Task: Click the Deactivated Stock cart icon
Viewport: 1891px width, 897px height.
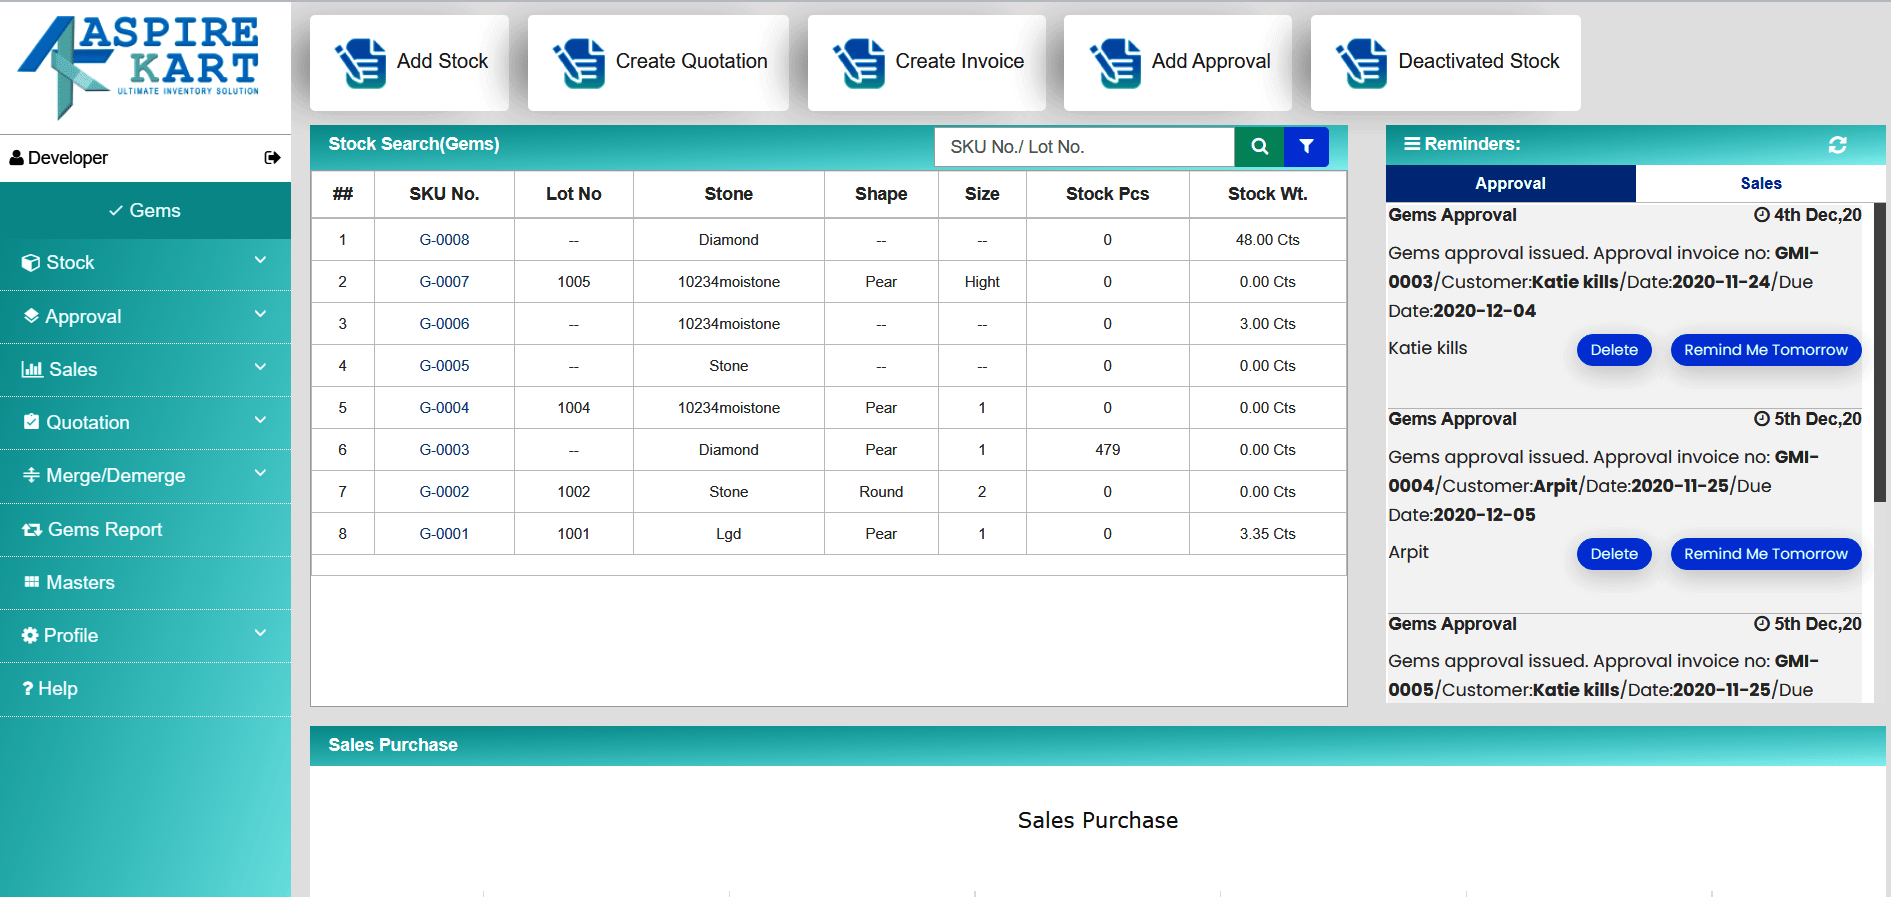Action: coord(1361,63)
